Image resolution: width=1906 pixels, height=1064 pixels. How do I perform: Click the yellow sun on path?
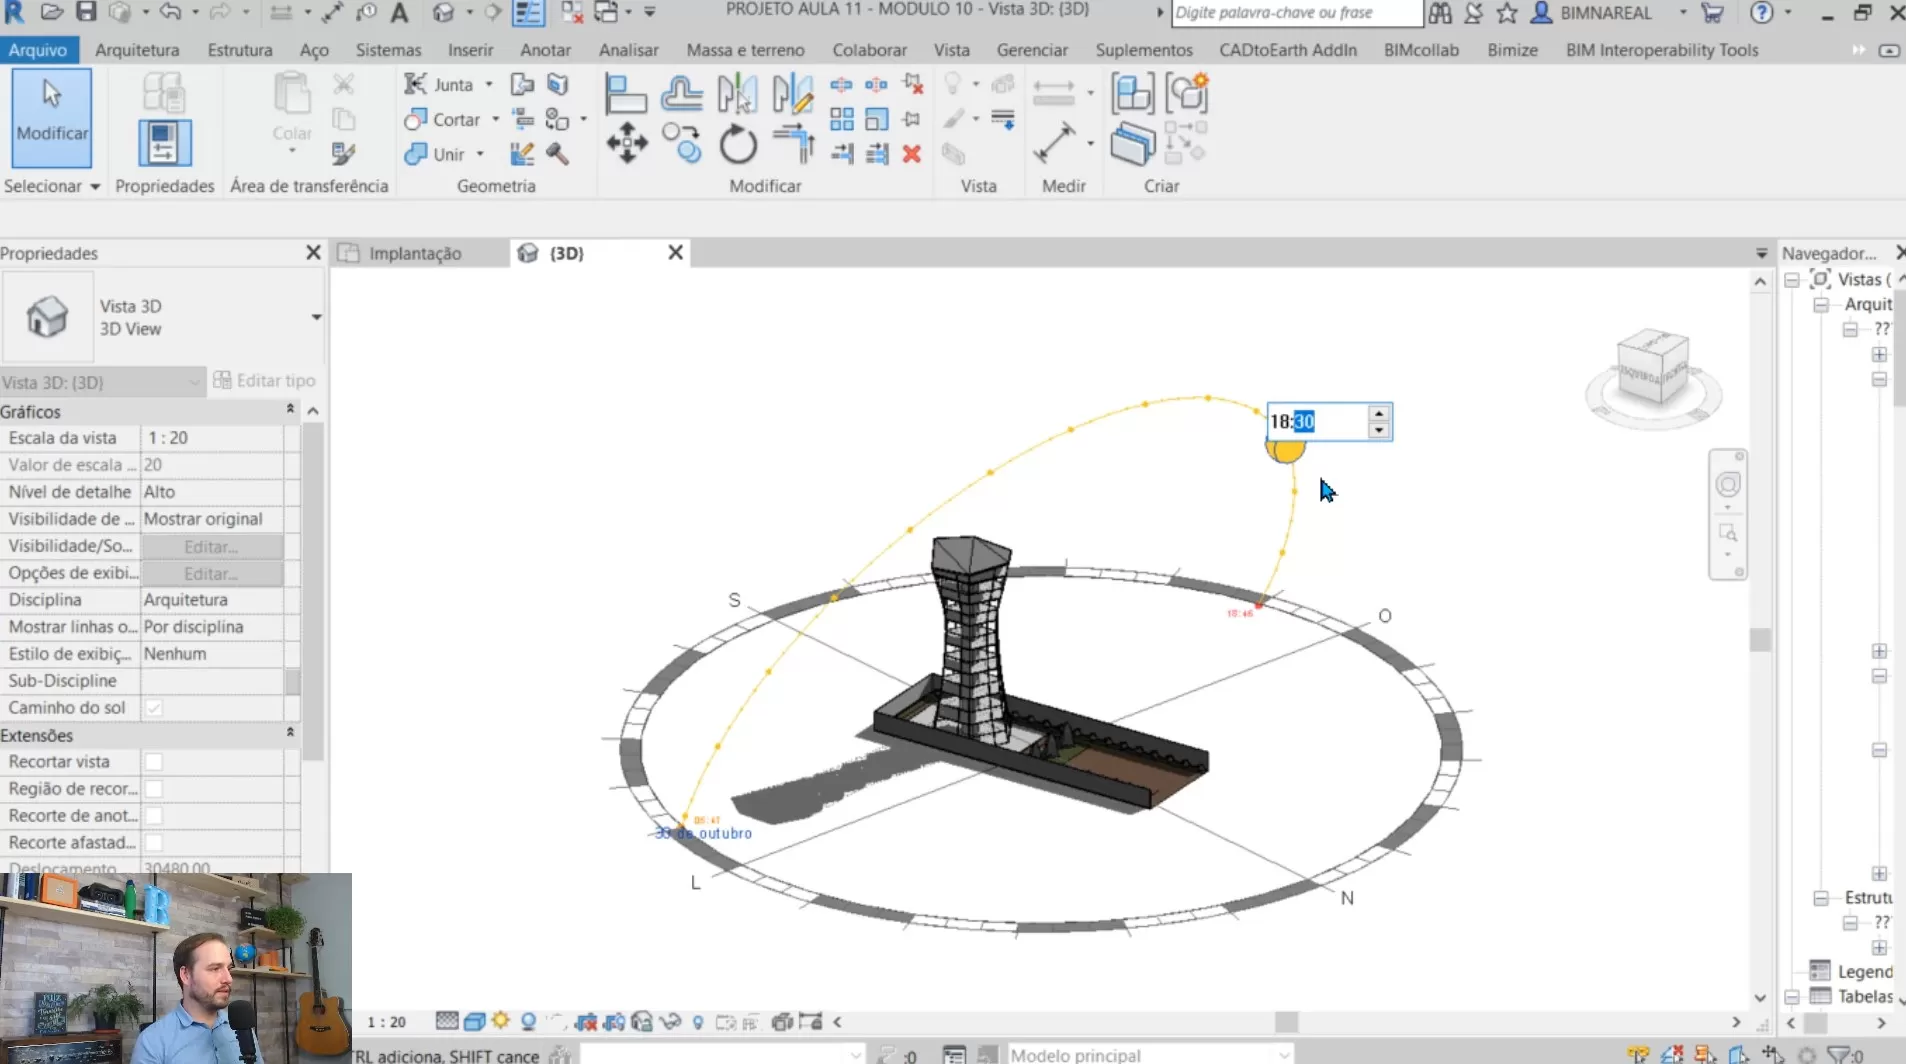click(1285, 451)
